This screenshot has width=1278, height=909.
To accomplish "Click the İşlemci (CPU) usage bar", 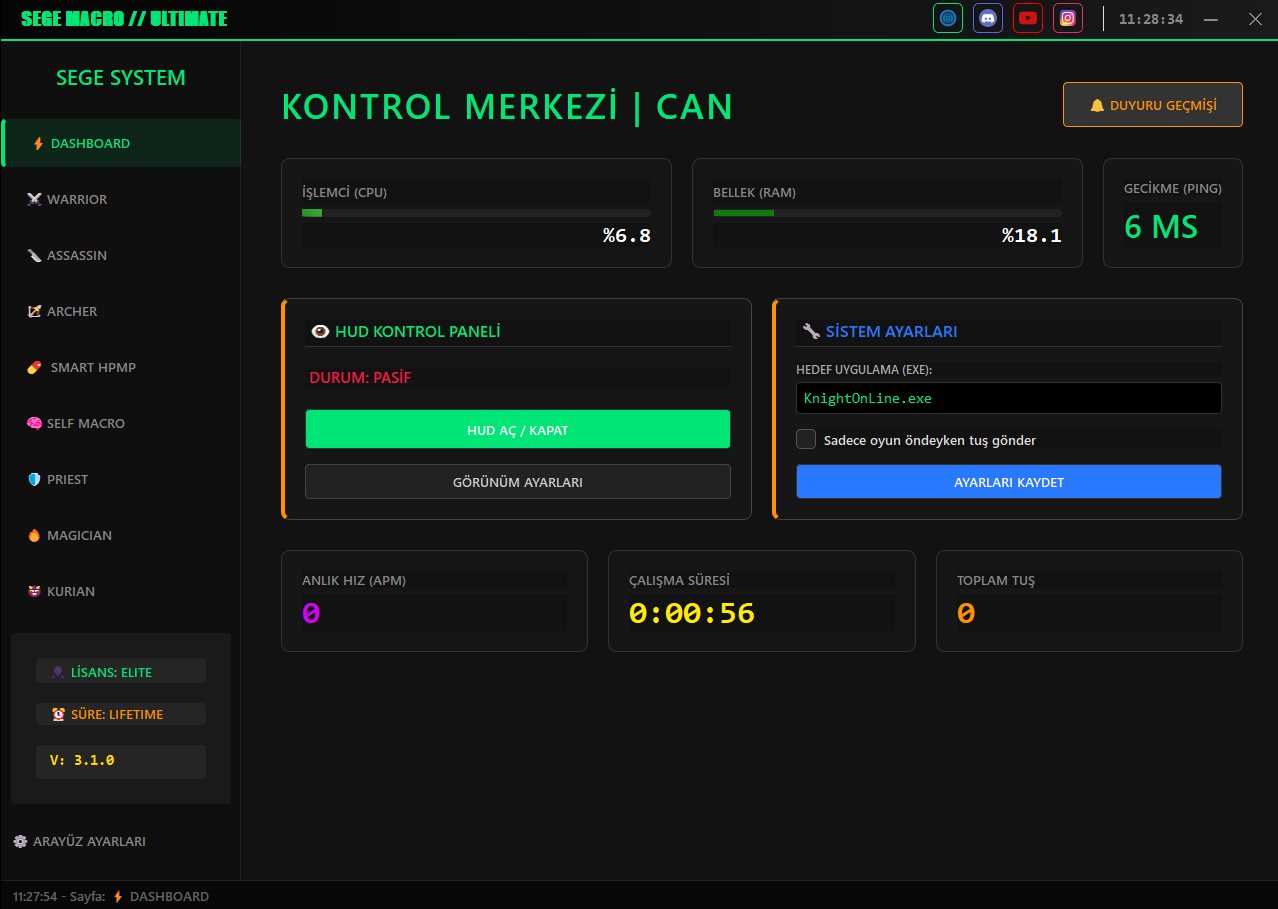I will click(x=476, y=213).
